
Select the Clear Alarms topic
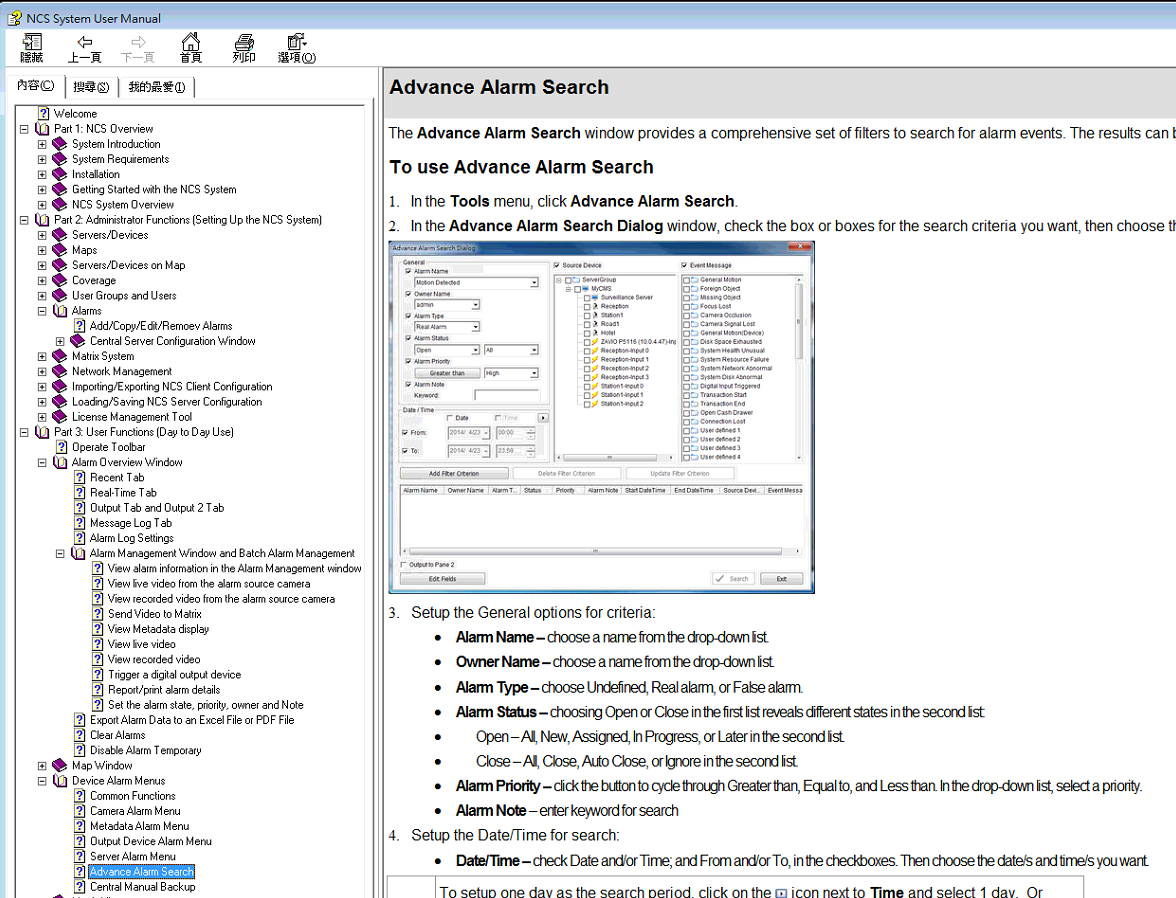117,735
